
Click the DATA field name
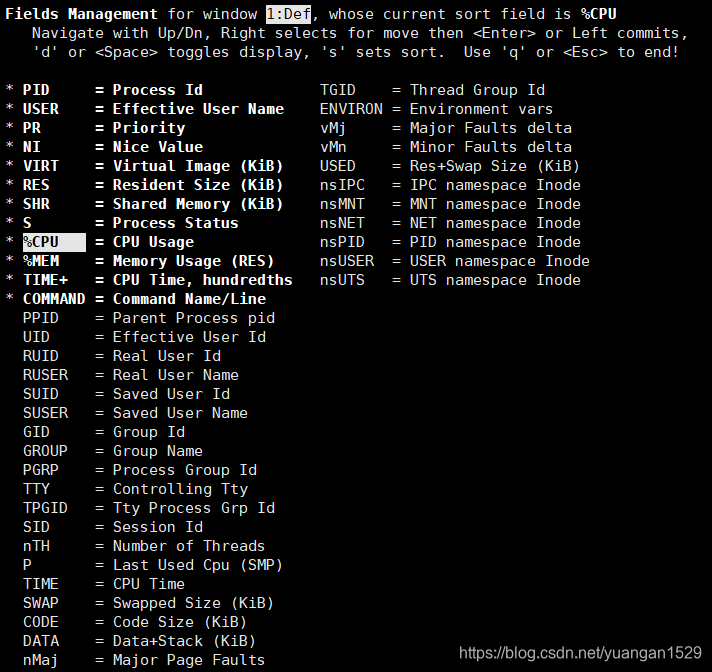[41, 641]
